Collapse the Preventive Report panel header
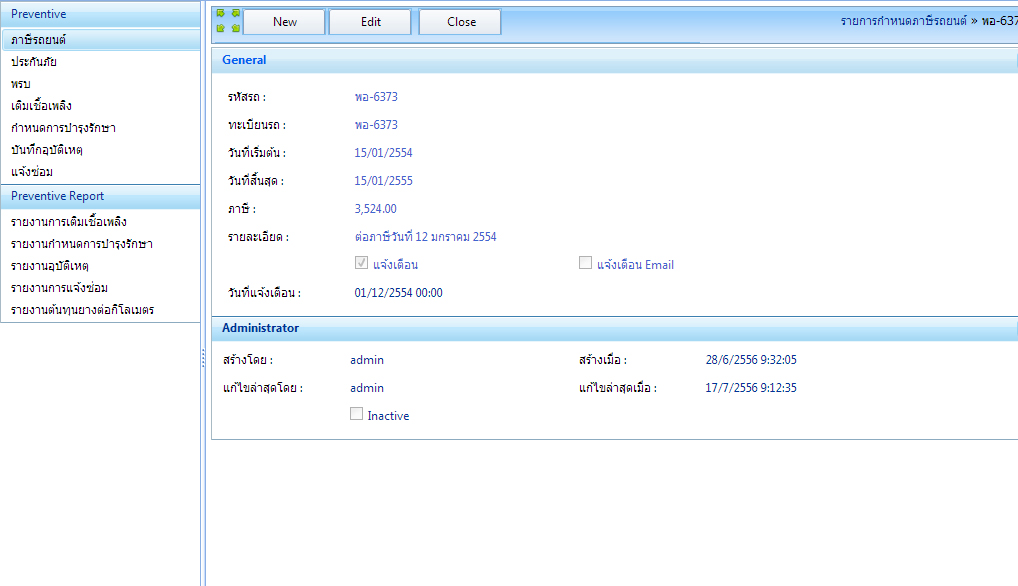 click(100, 196)
